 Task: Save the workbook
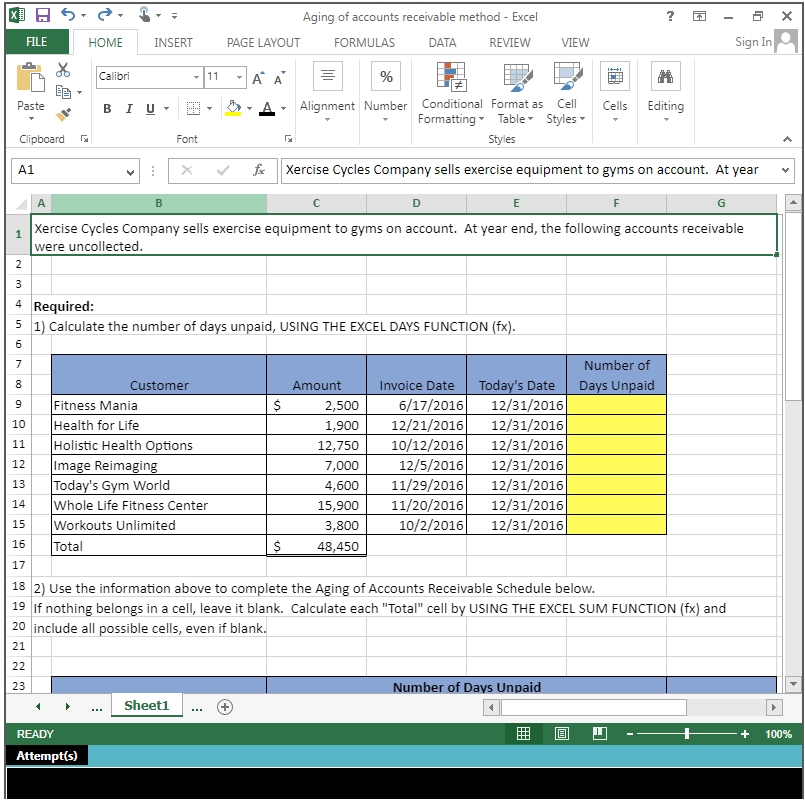[x=41, y=13]
